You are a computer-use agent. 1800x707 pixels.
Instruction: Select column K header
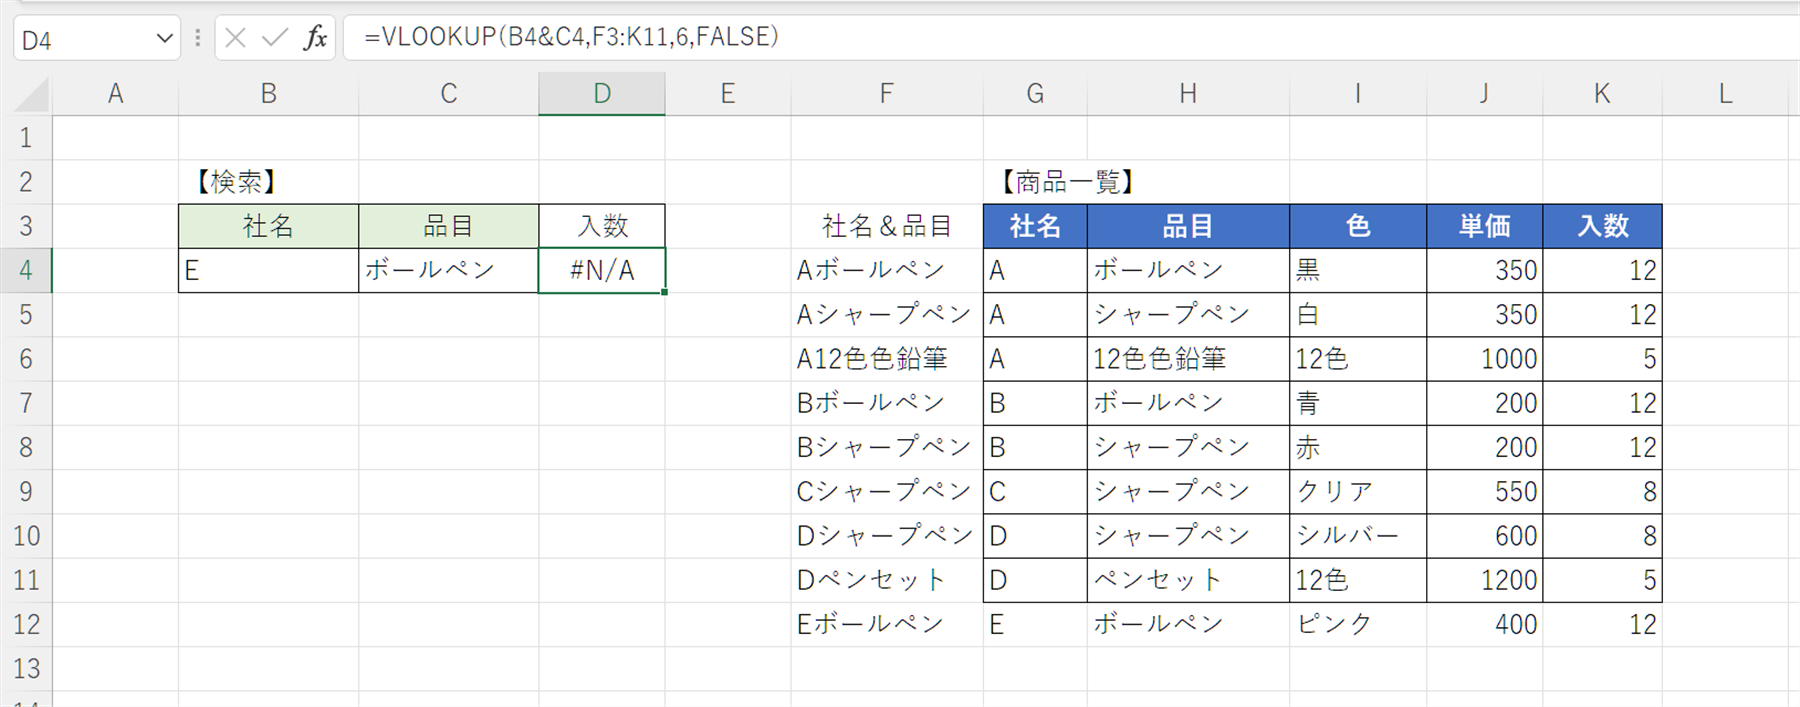point(1603,94)
